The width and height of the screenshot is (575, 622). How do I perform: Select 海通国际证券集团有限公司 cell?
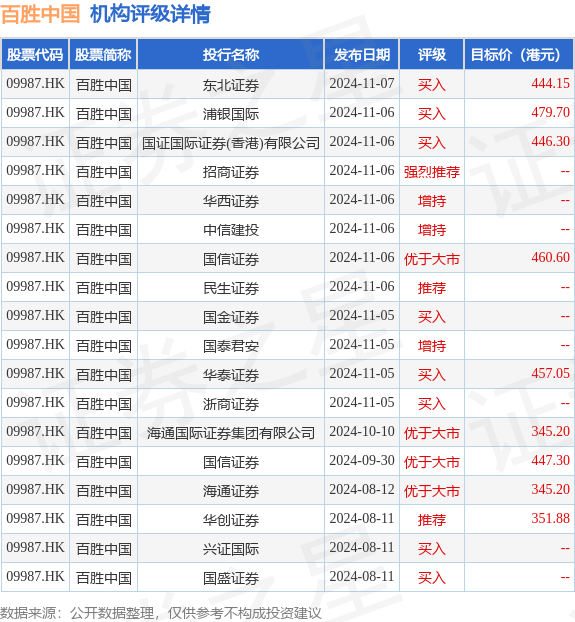point(231,432)
